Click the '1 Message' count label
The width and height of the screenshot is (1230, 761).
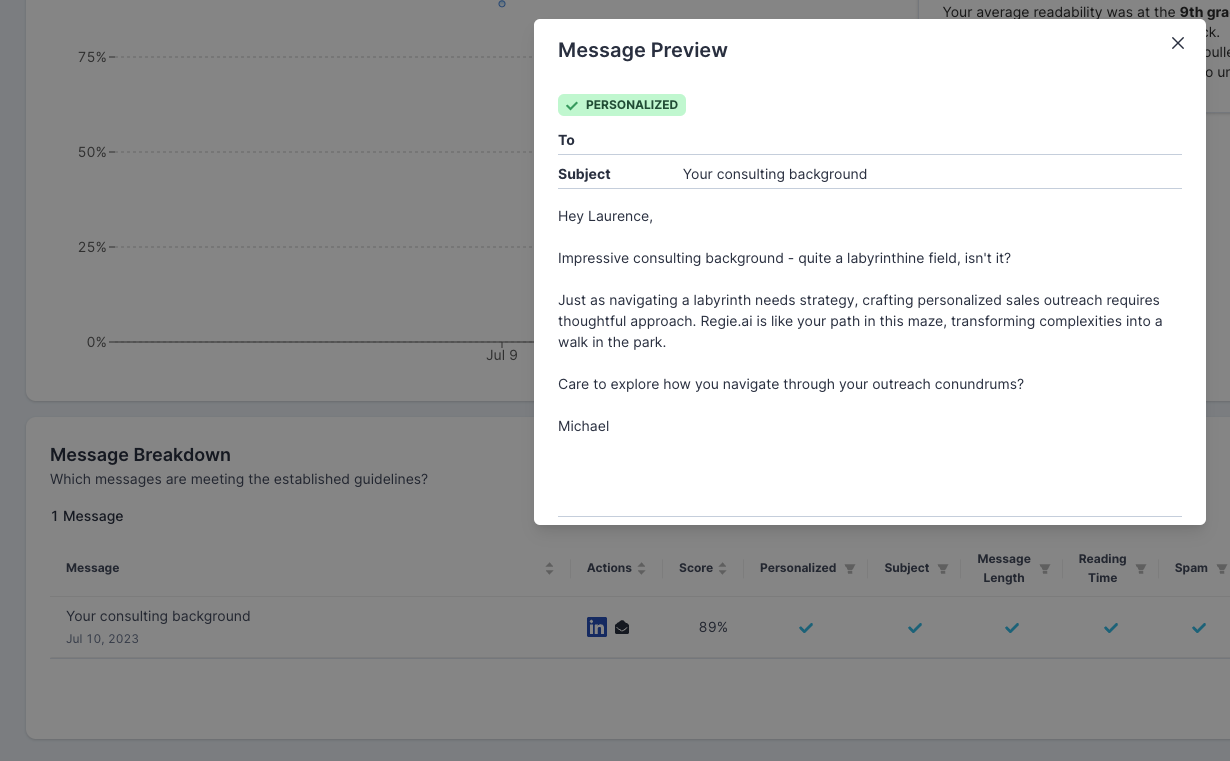click(x=87, y=516)
